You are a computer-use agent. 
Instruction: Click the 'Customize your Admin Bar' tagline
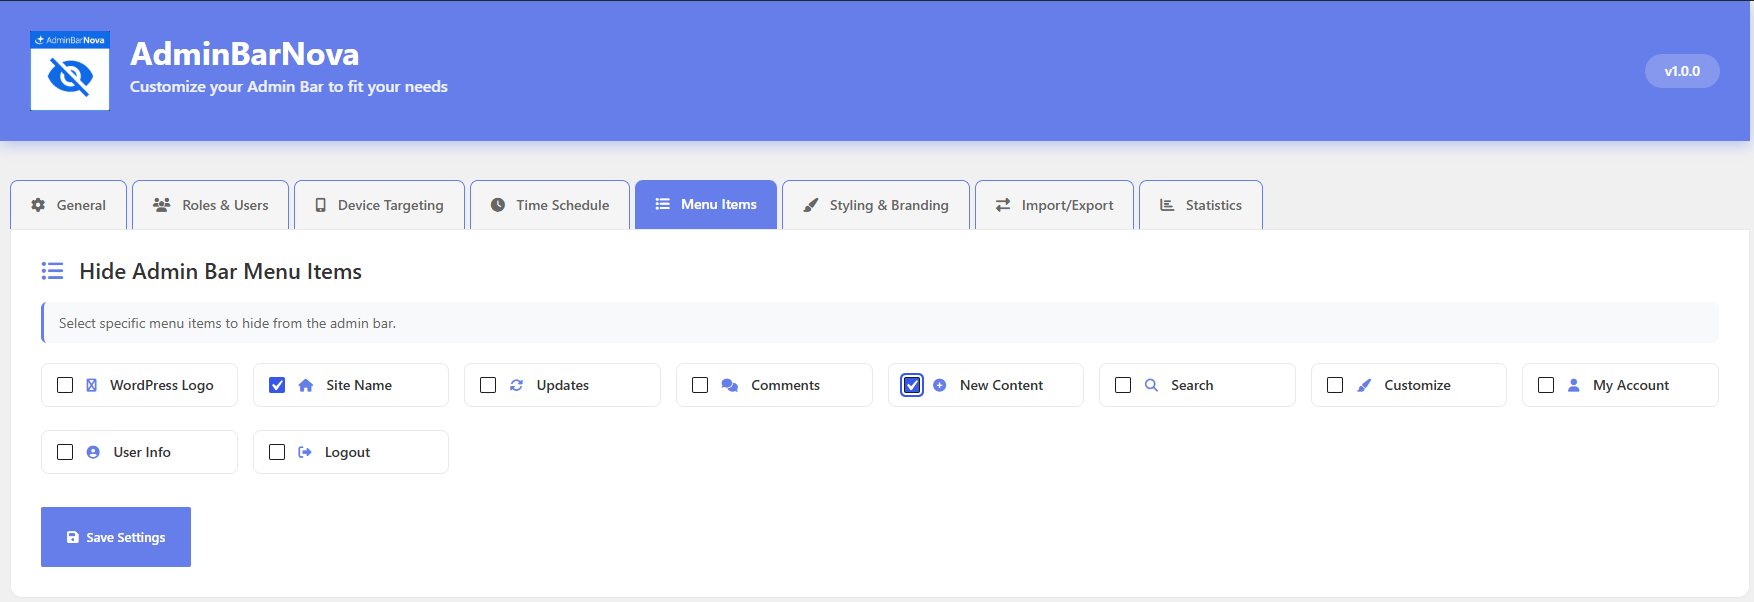tap(289, 87)
